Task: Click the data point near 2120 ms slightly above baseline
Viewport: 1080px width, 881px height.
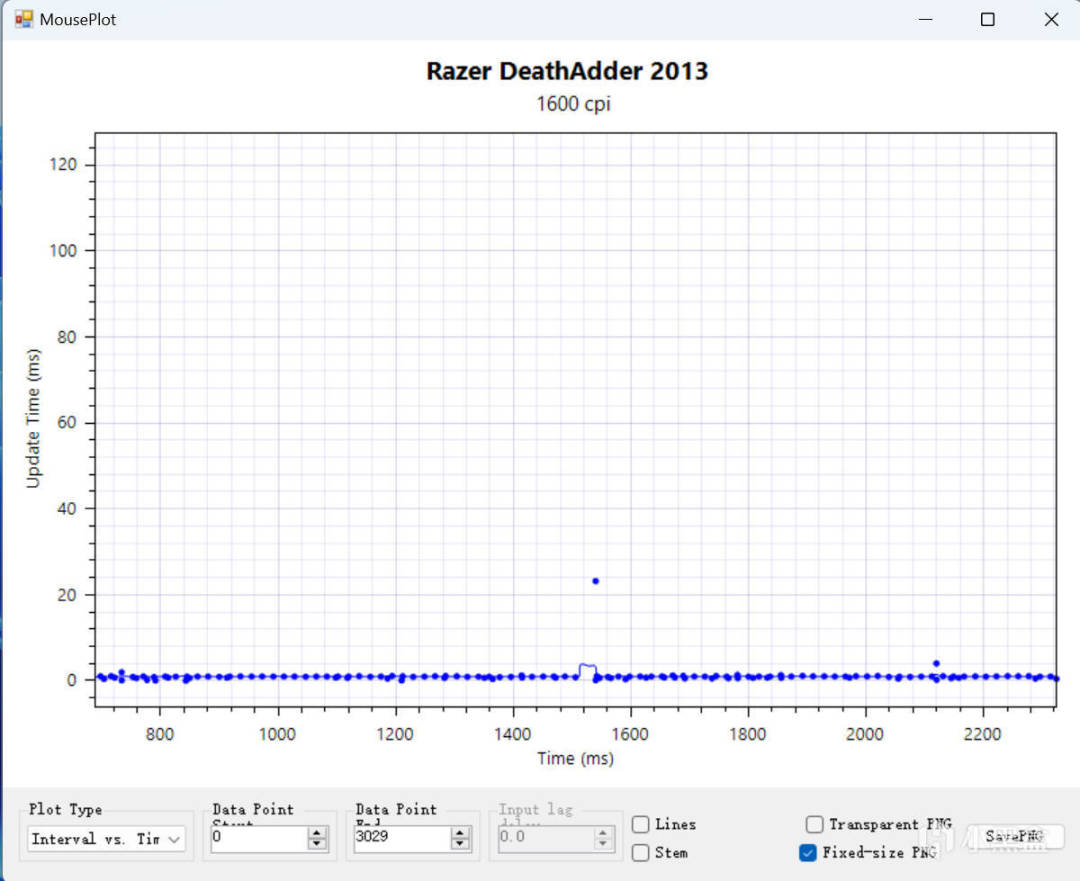Action: (x=936, y=663)
